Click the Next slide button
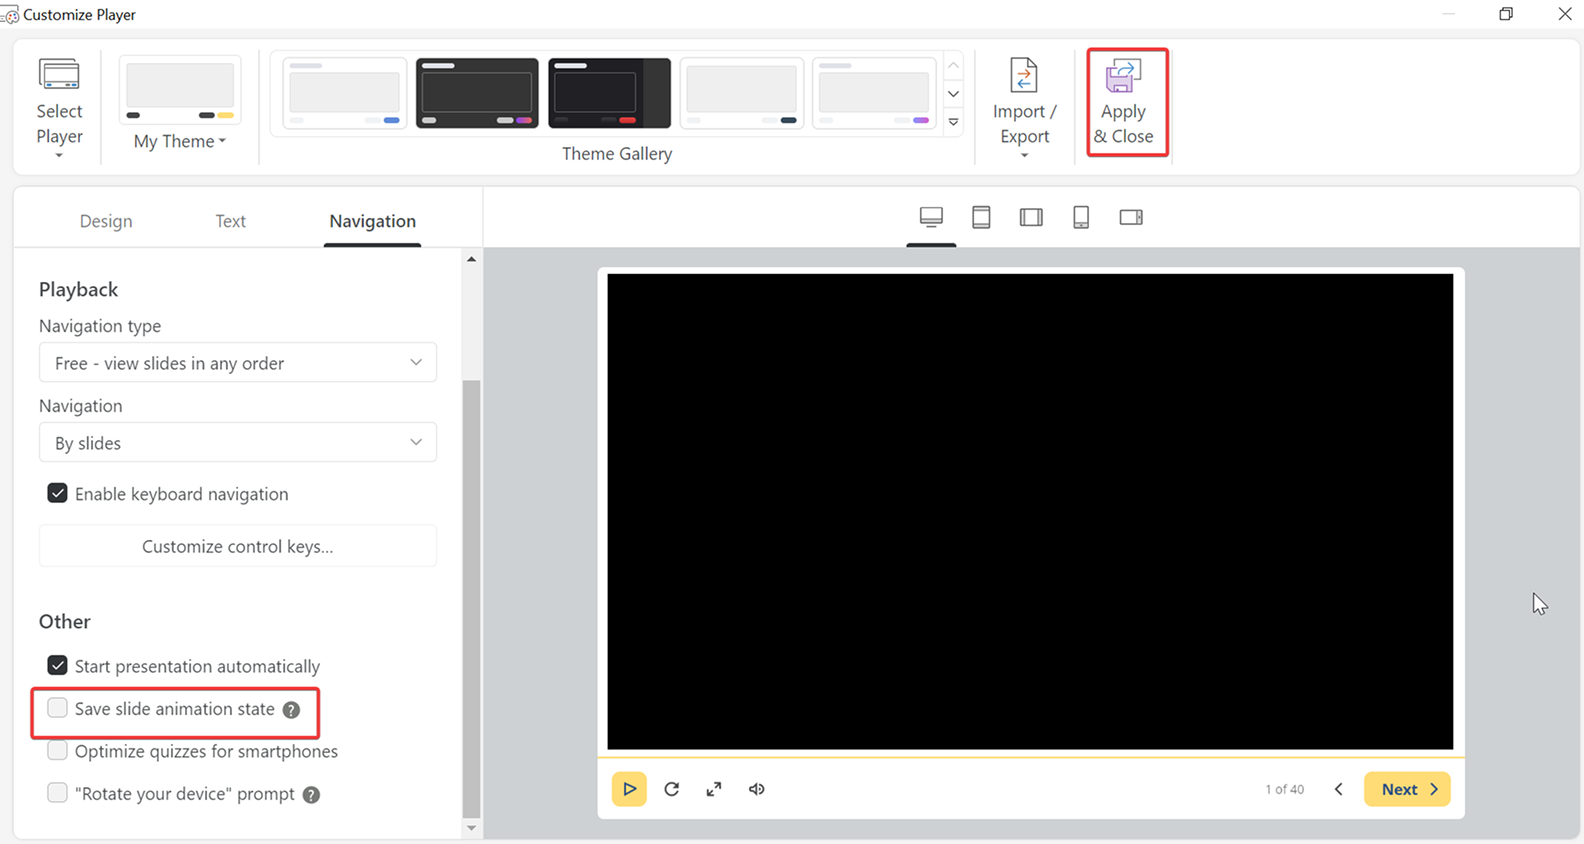This screenshot has height=844, width=1584. click(x=1407, y=789)
